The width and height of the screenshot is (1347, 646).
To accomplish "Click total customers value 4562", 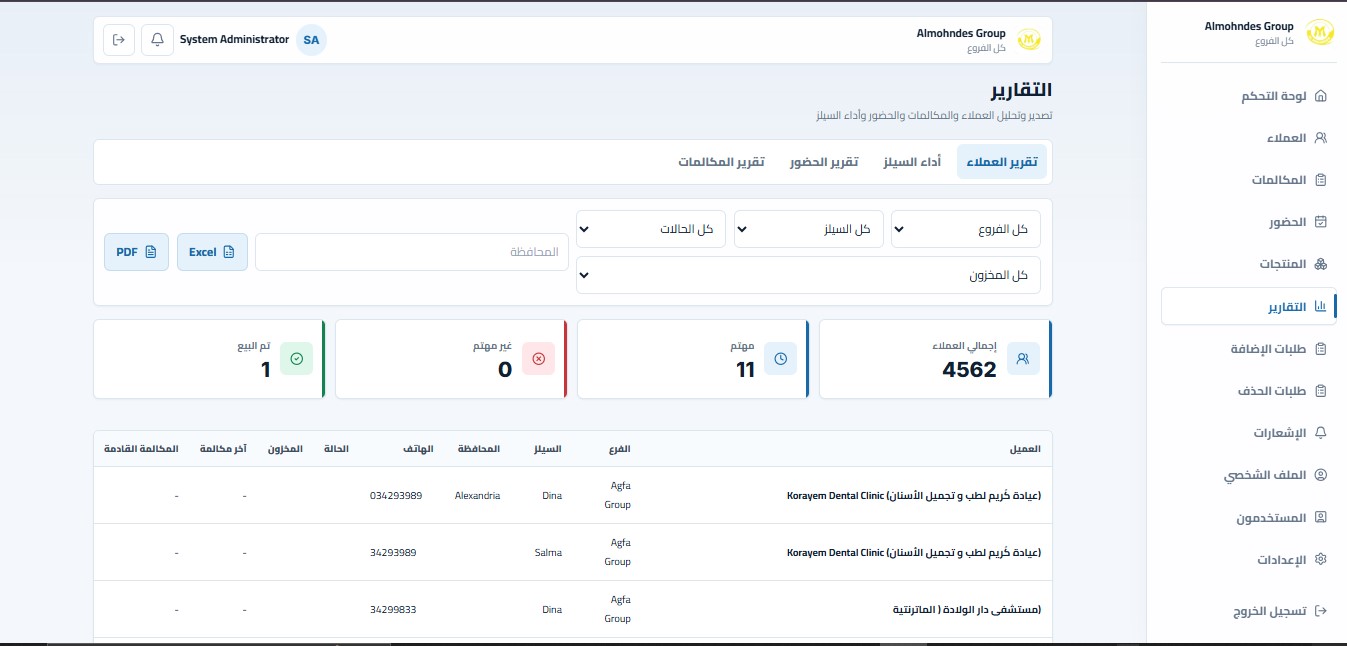I will (x=969, y=370).
